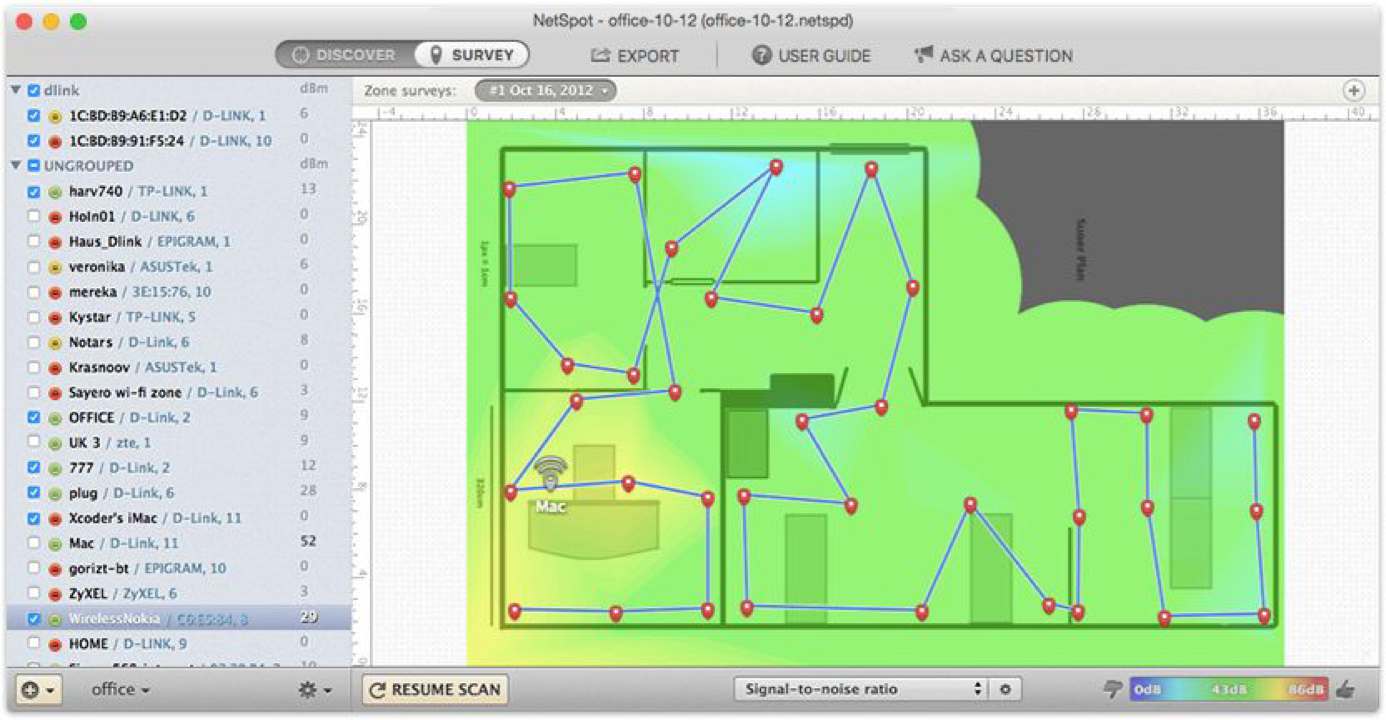The height and width of the screenshot is (720, 1386).
Task: Select the Xcoder's iMac network name
Action: pyautogui.click(x=114, y=518)
